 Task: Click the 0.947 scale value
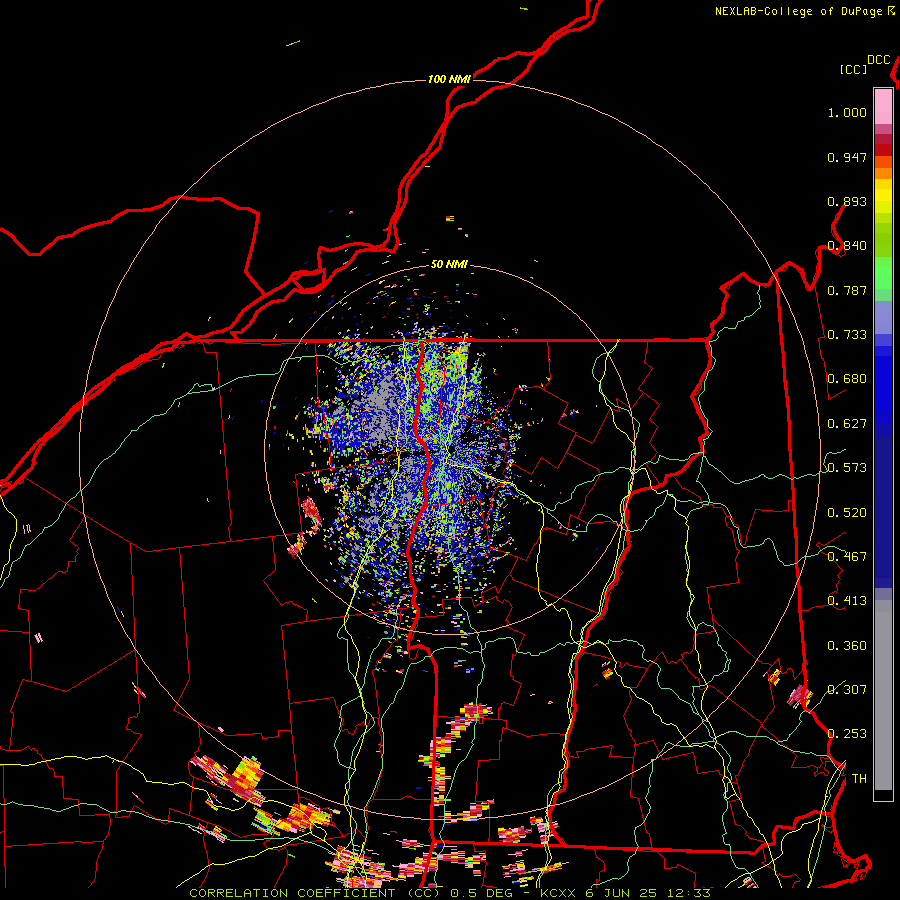pyautogui.click(x=847, y=157)
